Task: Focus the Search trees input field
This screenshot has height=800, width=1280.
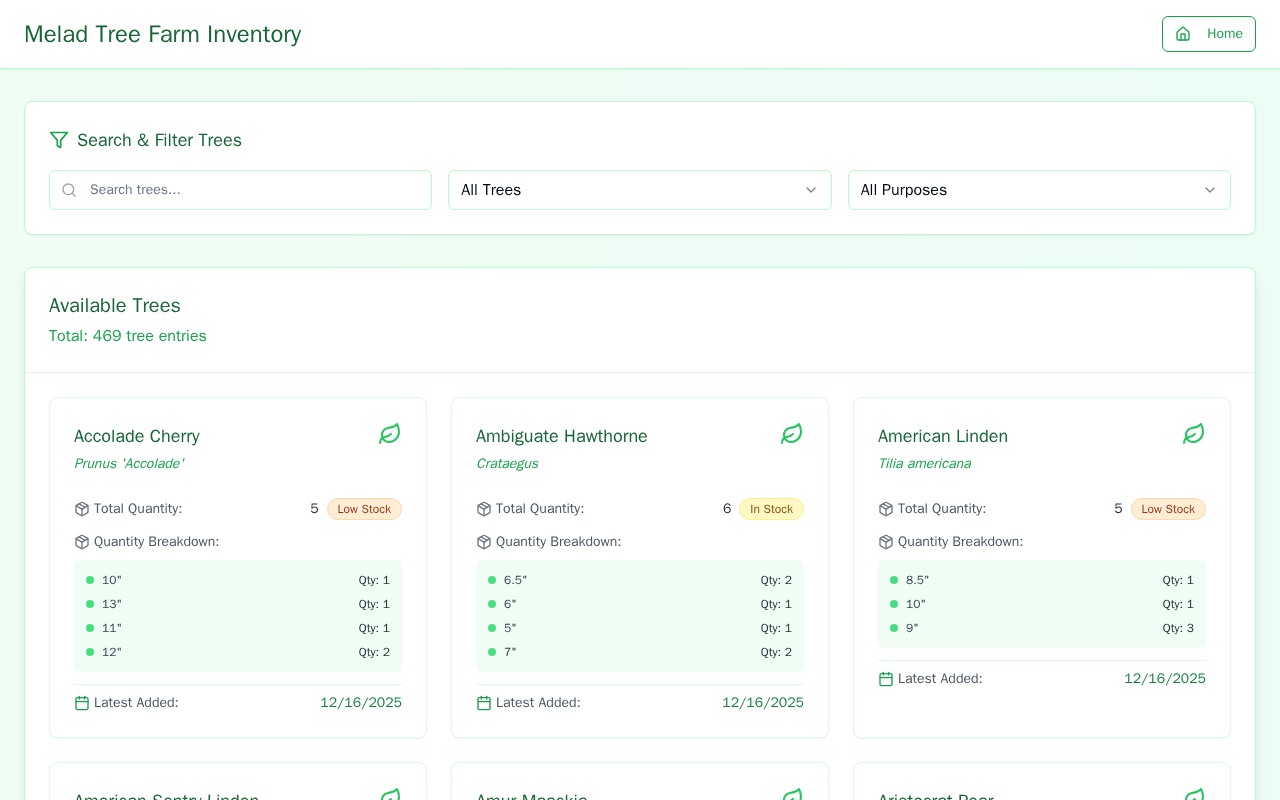Action: point(250,190)
